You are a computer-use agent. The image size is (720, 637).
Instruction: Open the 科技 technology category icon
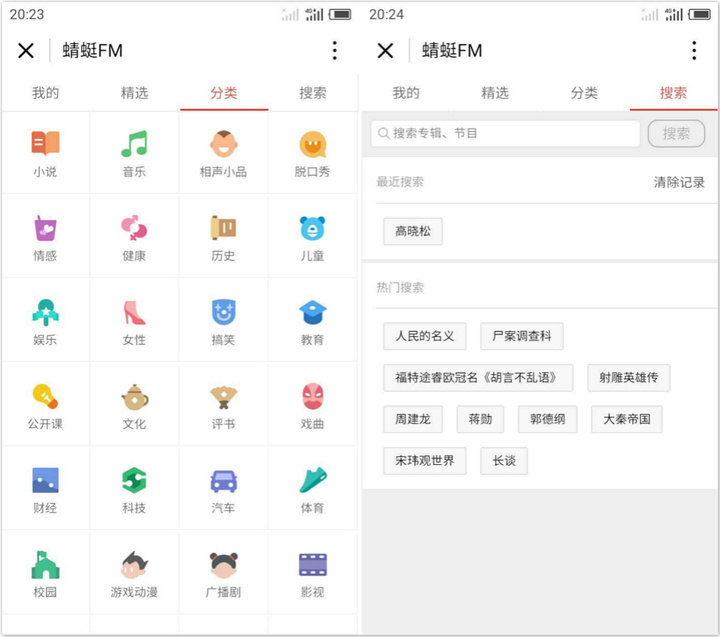coord(134,480)
